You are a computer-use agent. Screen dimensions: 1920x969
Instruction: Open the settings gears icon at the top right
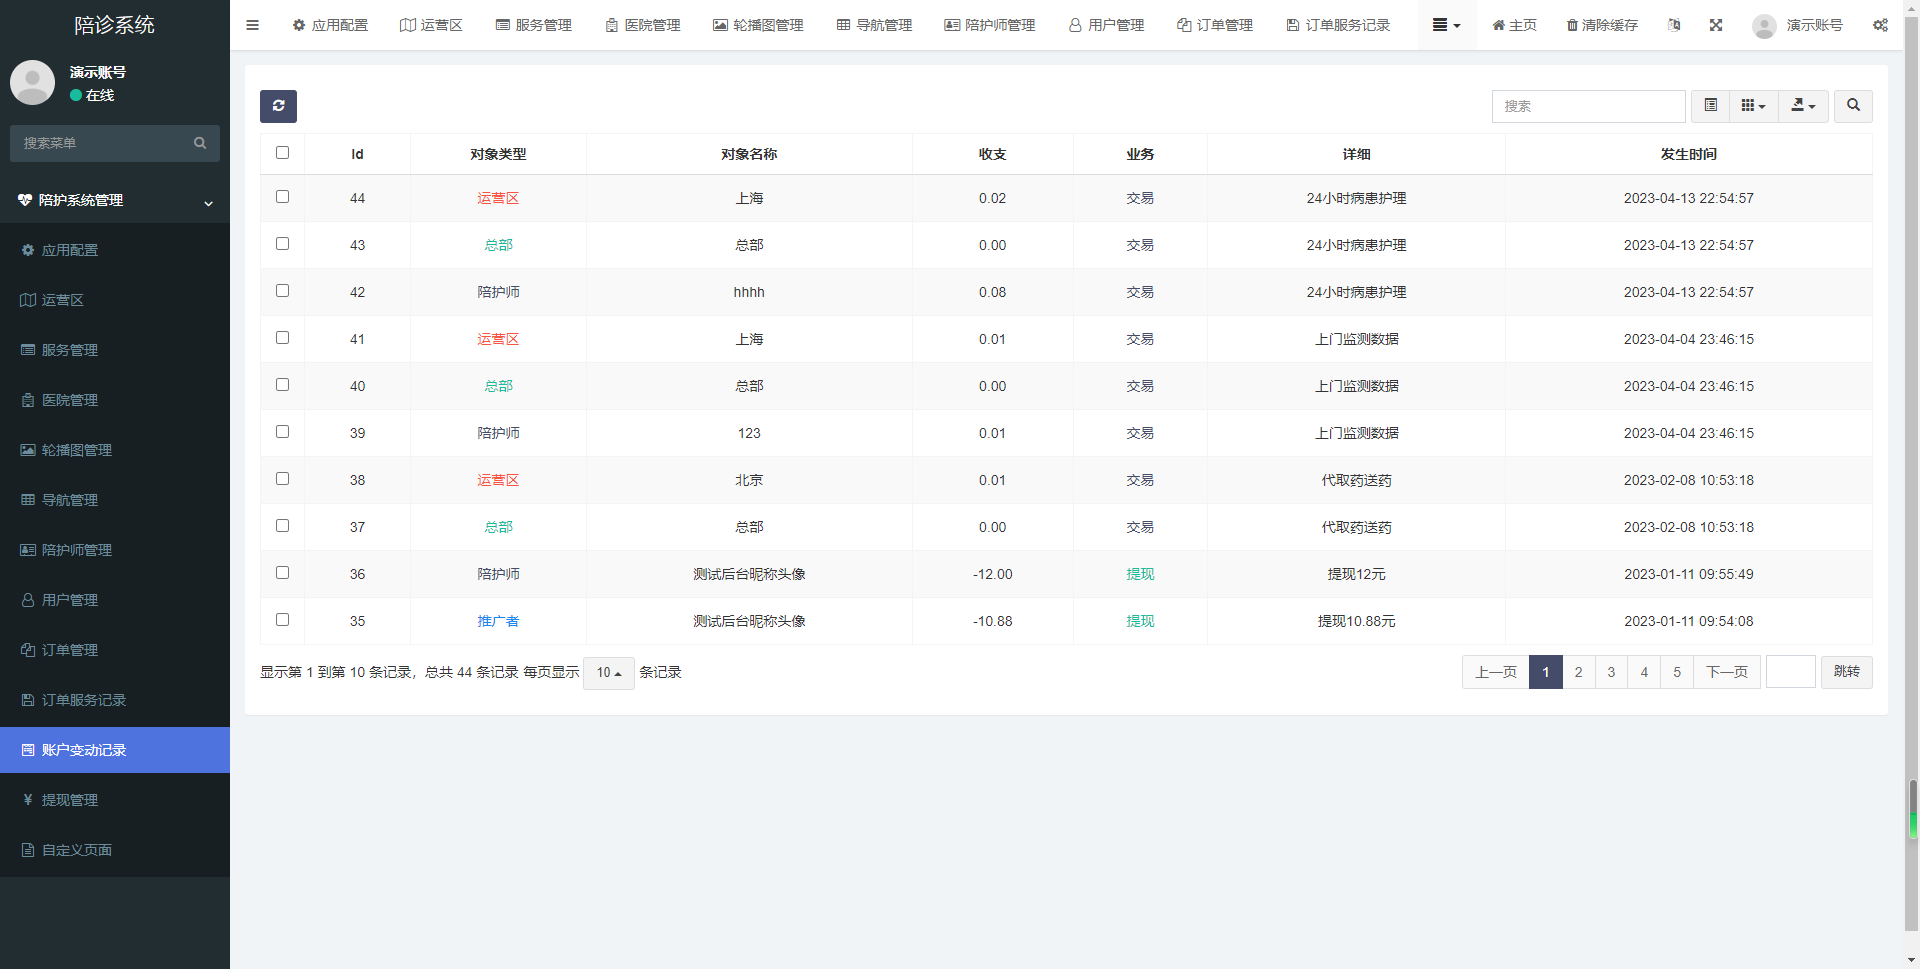tap(1880, 25)
